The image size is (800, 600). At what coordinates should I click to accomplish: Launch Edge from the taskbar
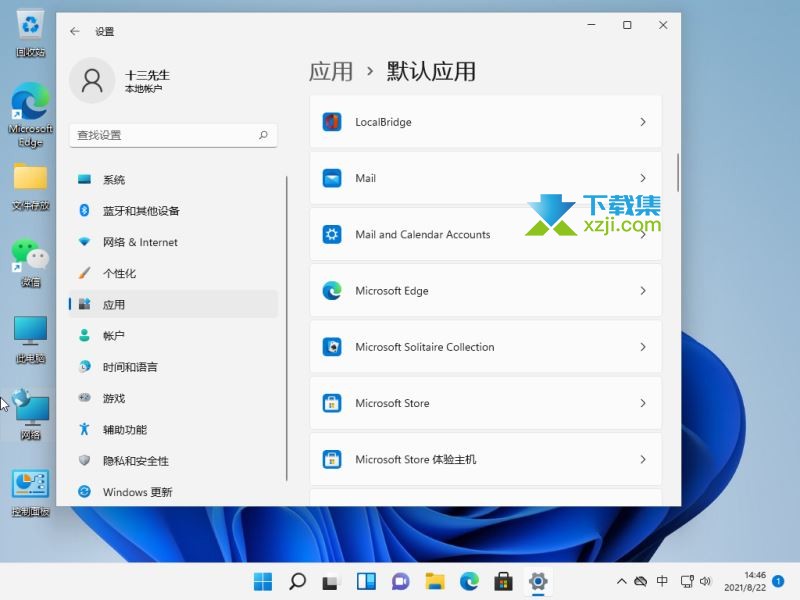pyautogui.click(x=469, y=581)
